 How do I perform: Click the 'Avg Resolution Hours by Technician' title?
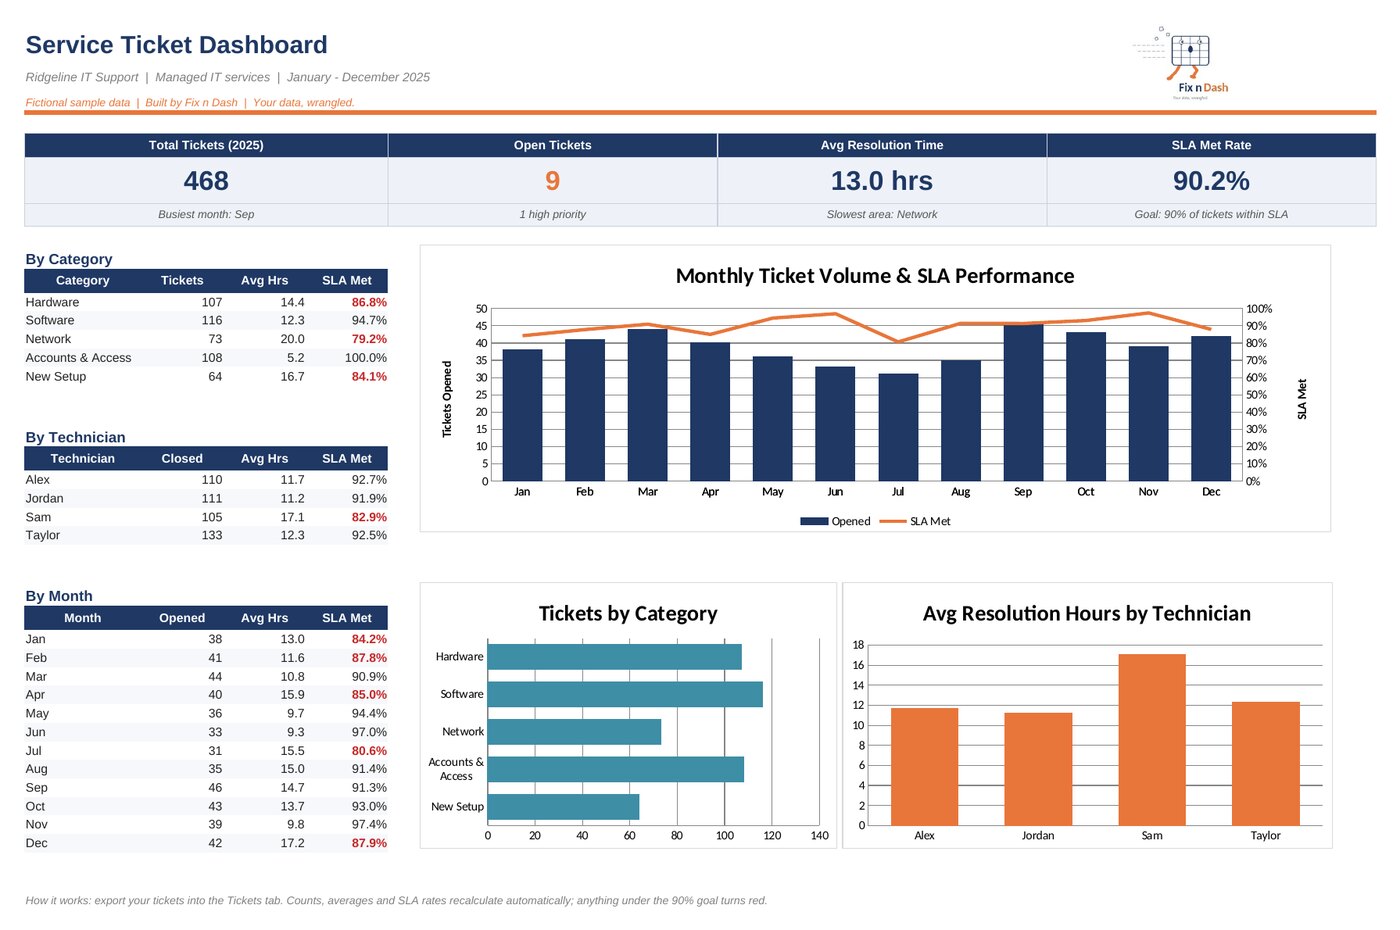[x=1087, y=613]
